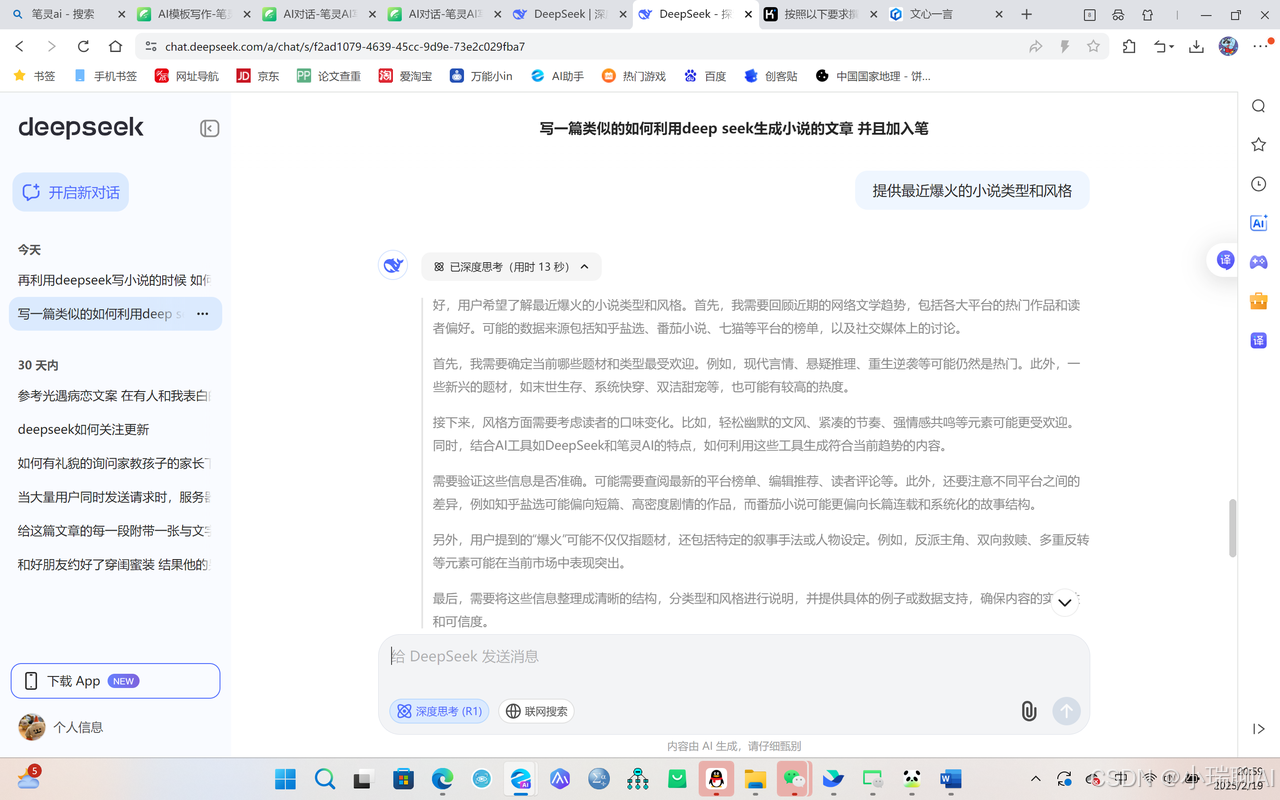Open the 书签 bookmarks folder

point(34,76)
